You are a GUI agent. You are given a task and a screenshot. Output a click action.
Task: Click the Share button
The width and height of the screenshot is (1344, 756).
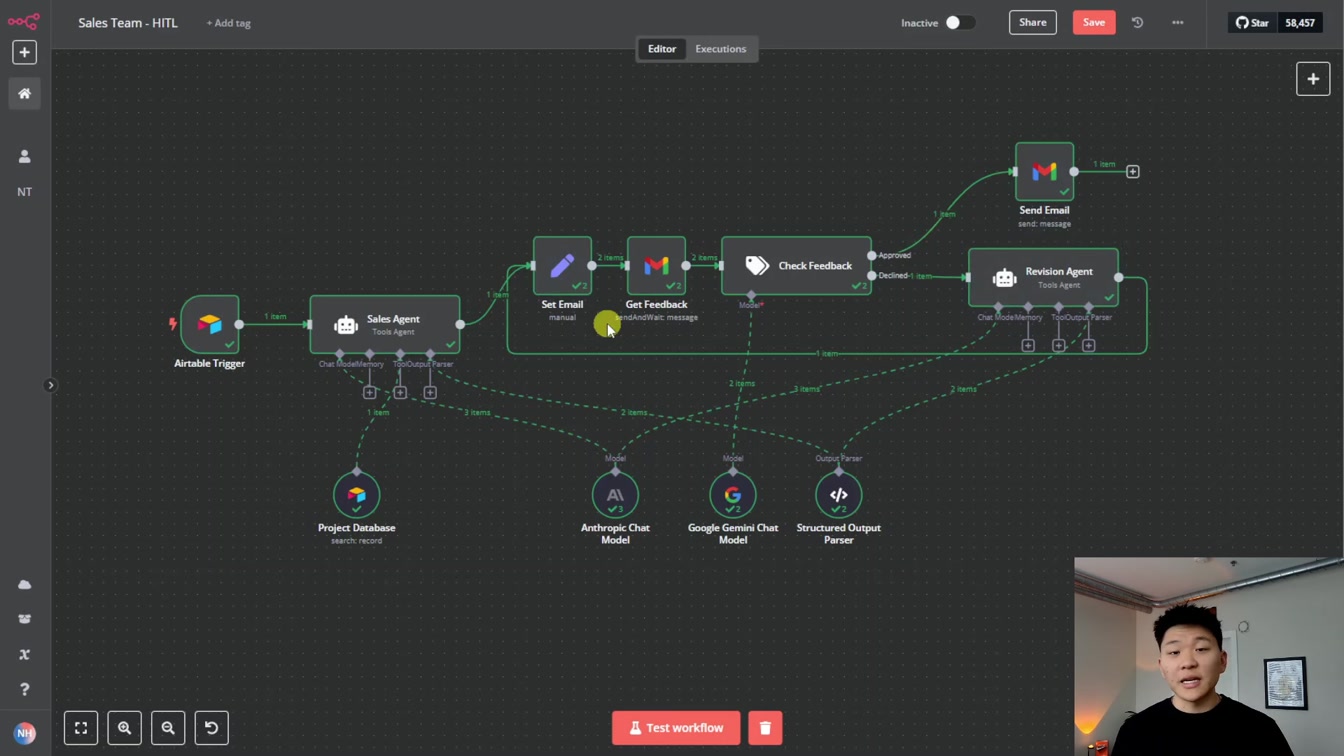1032,22
